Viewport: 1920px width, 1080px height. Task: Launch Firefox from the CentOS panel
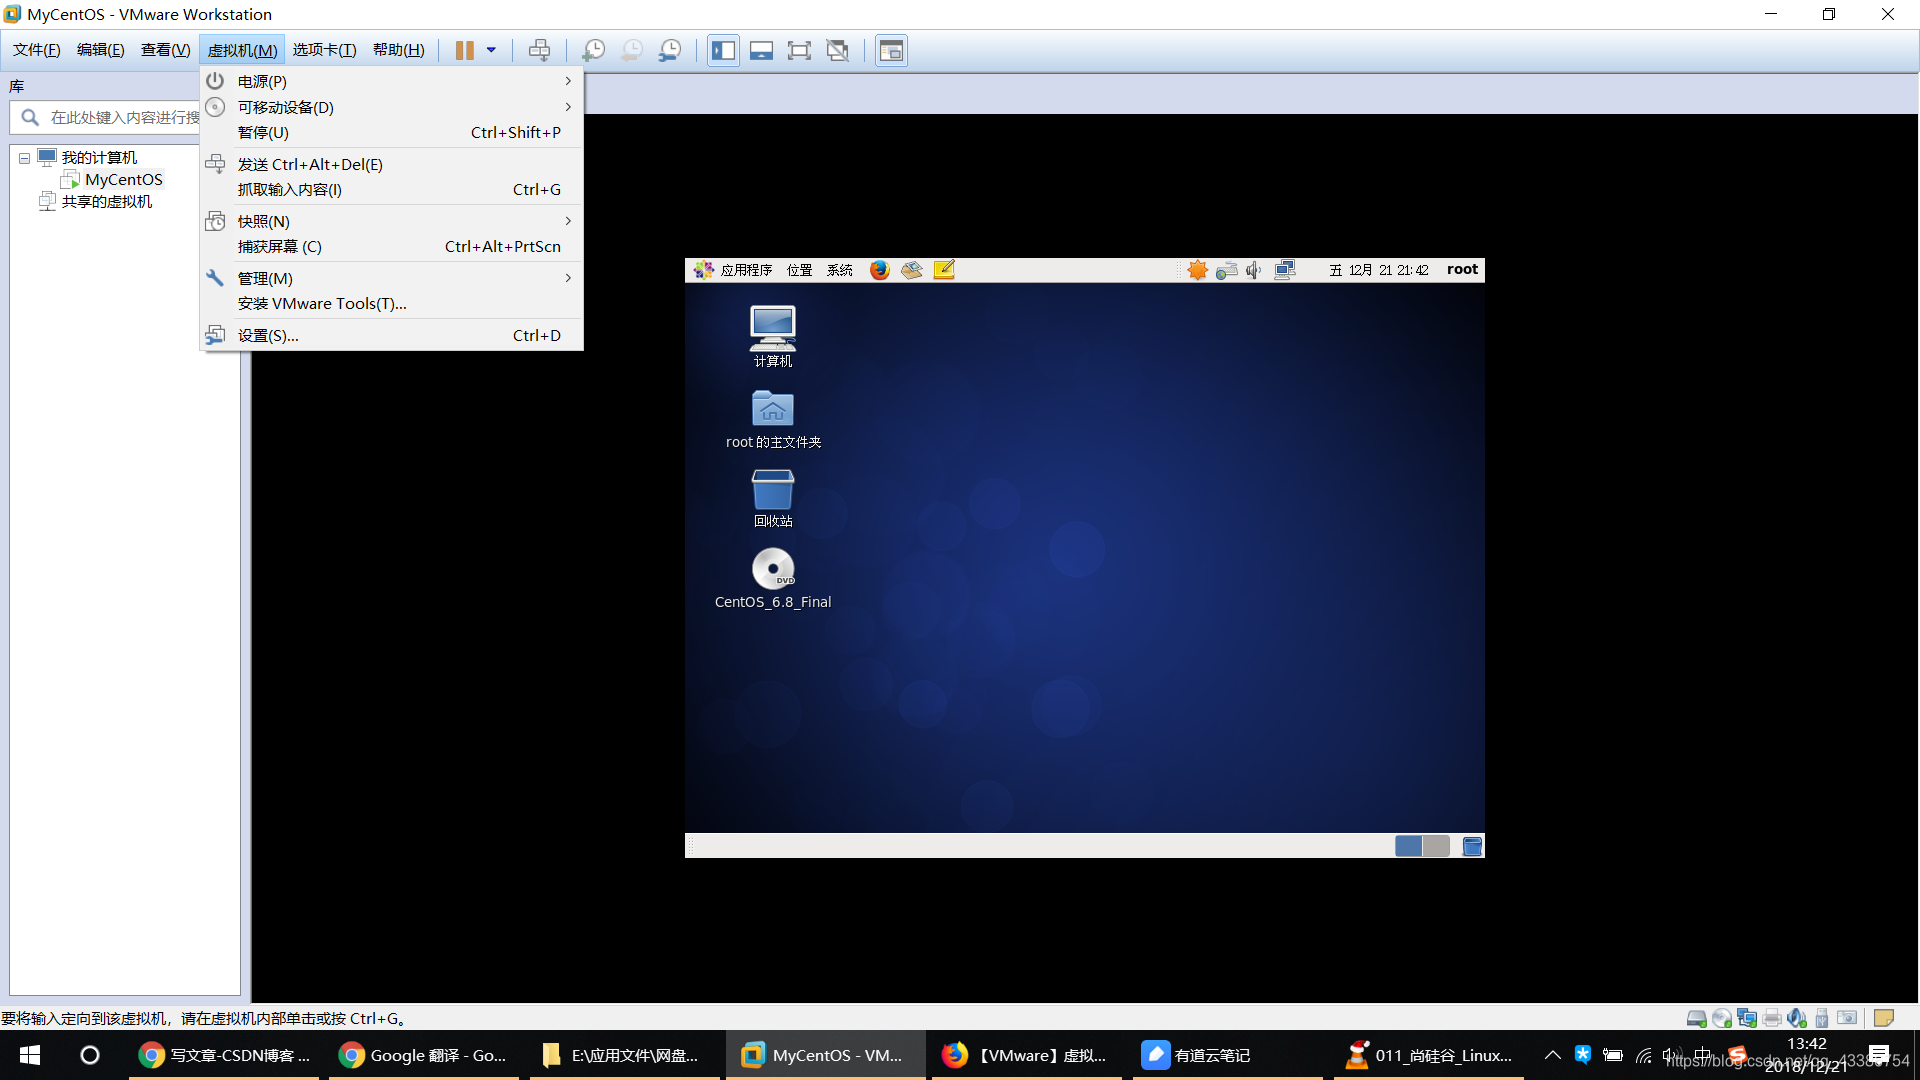pyautogui.click(x=879, y=270)
